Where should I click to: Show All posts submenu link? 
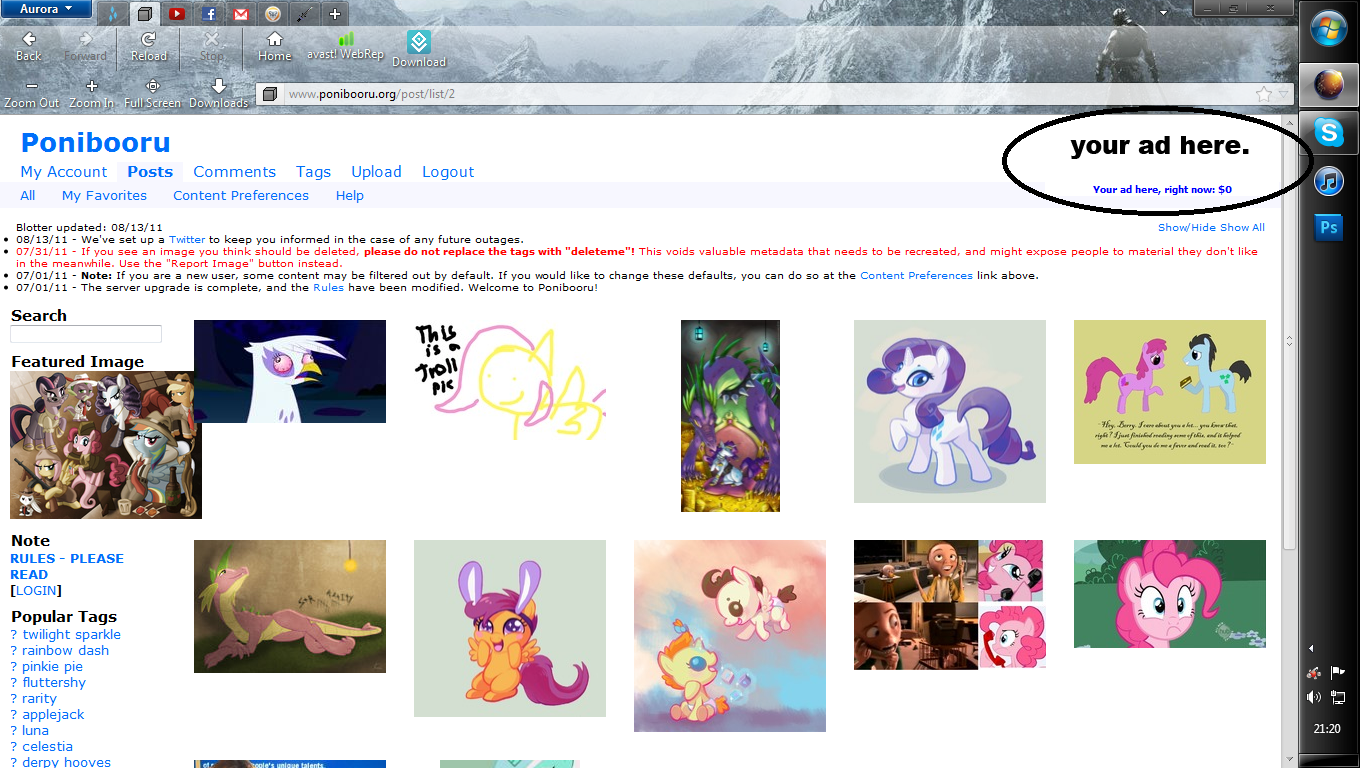(28, 196)
